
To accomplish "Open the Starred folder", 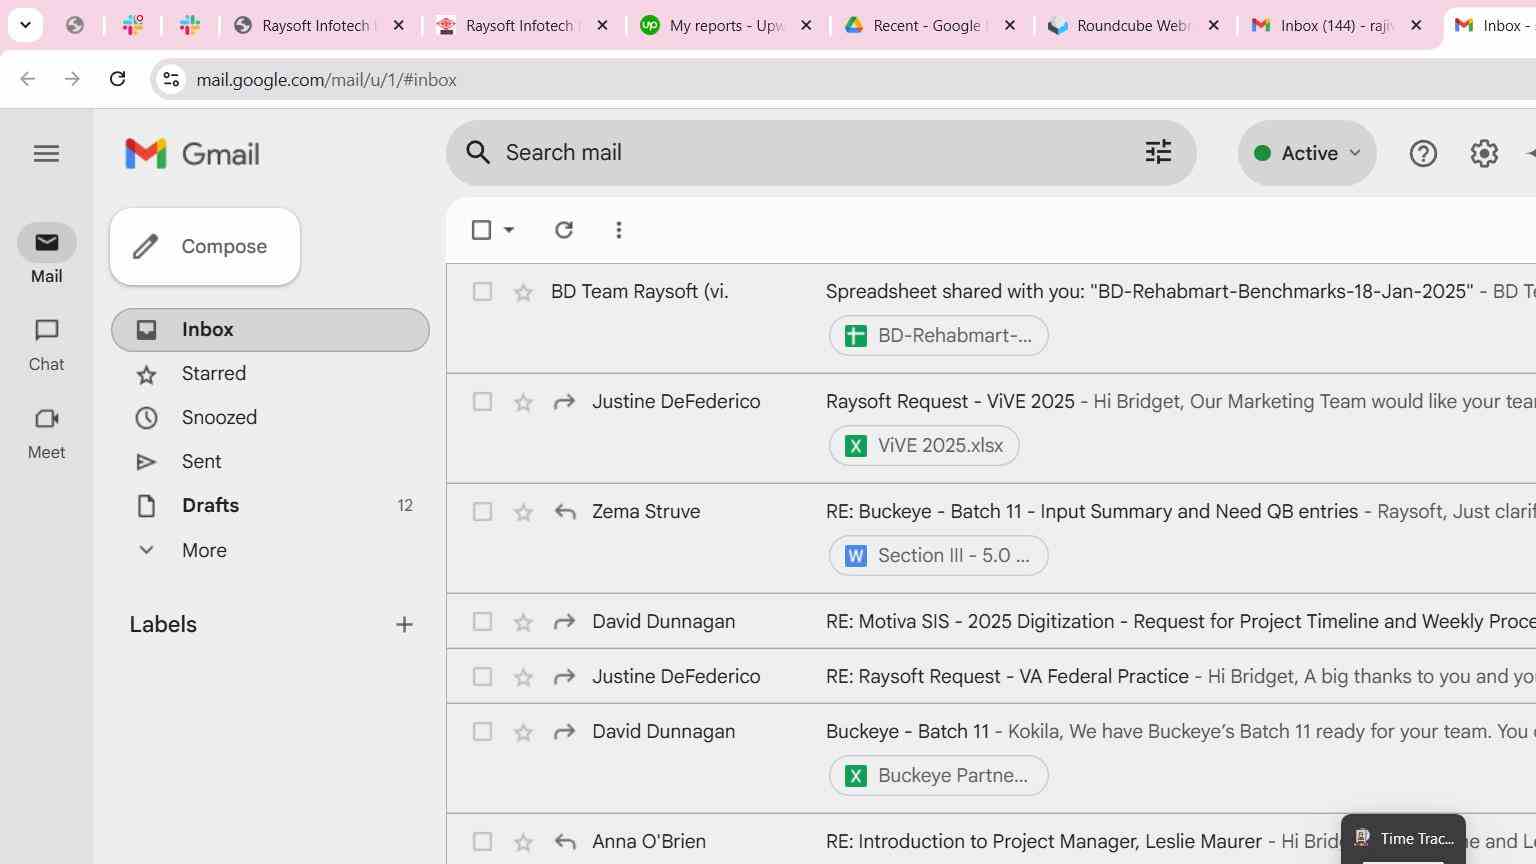I will coord(270,374).
